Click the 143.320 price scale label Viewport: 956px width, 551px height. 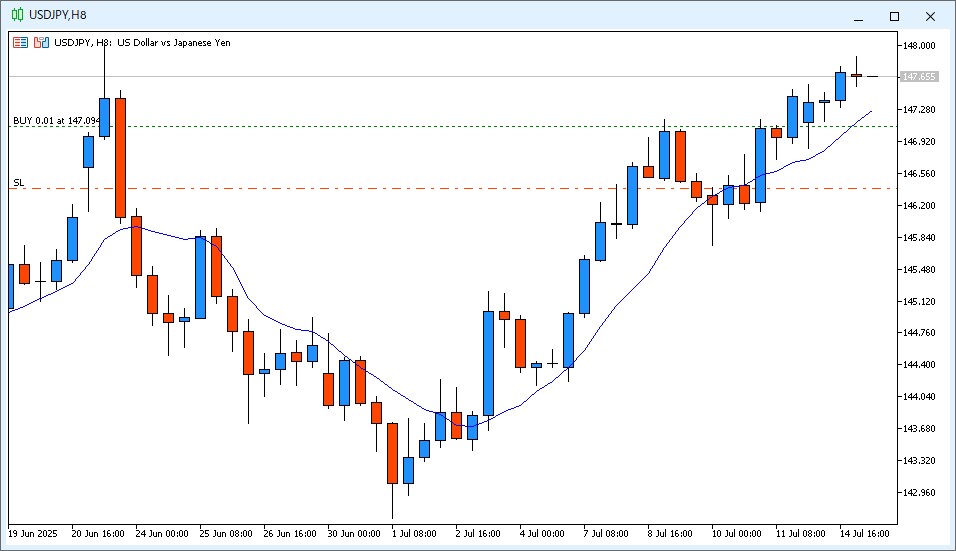point(919,461)
